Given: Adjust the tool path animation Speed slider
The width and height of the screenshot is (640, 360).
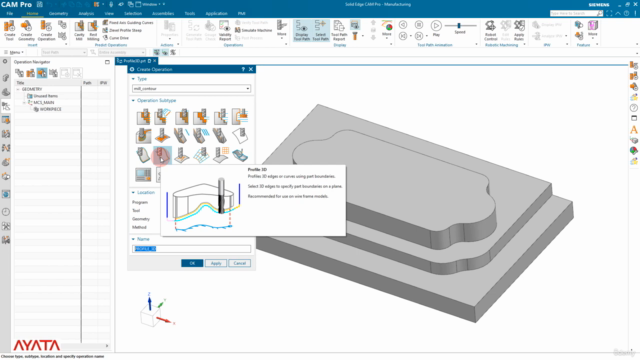Looking at the screenshot, I should (459, 26).
